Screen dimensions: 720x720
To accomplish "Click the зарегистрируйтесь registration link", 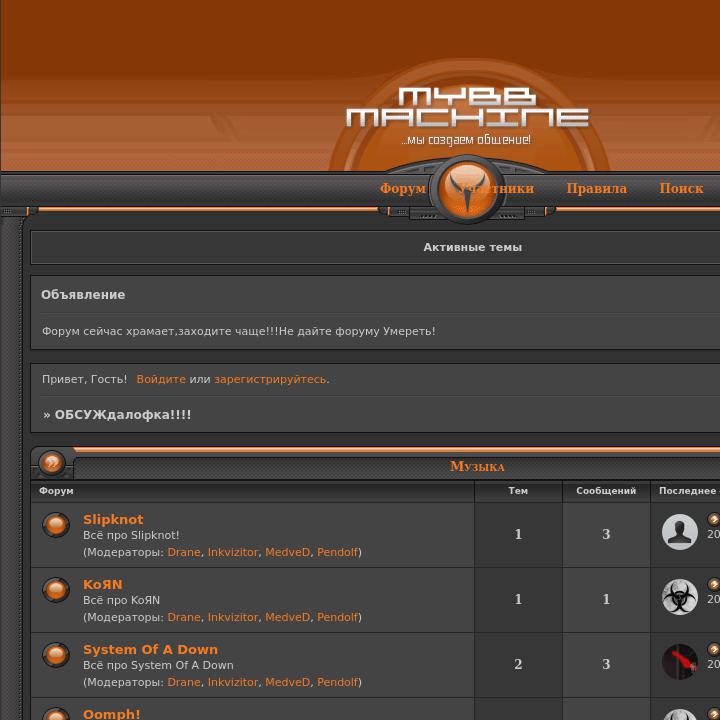I will click(x=270, y=379).
